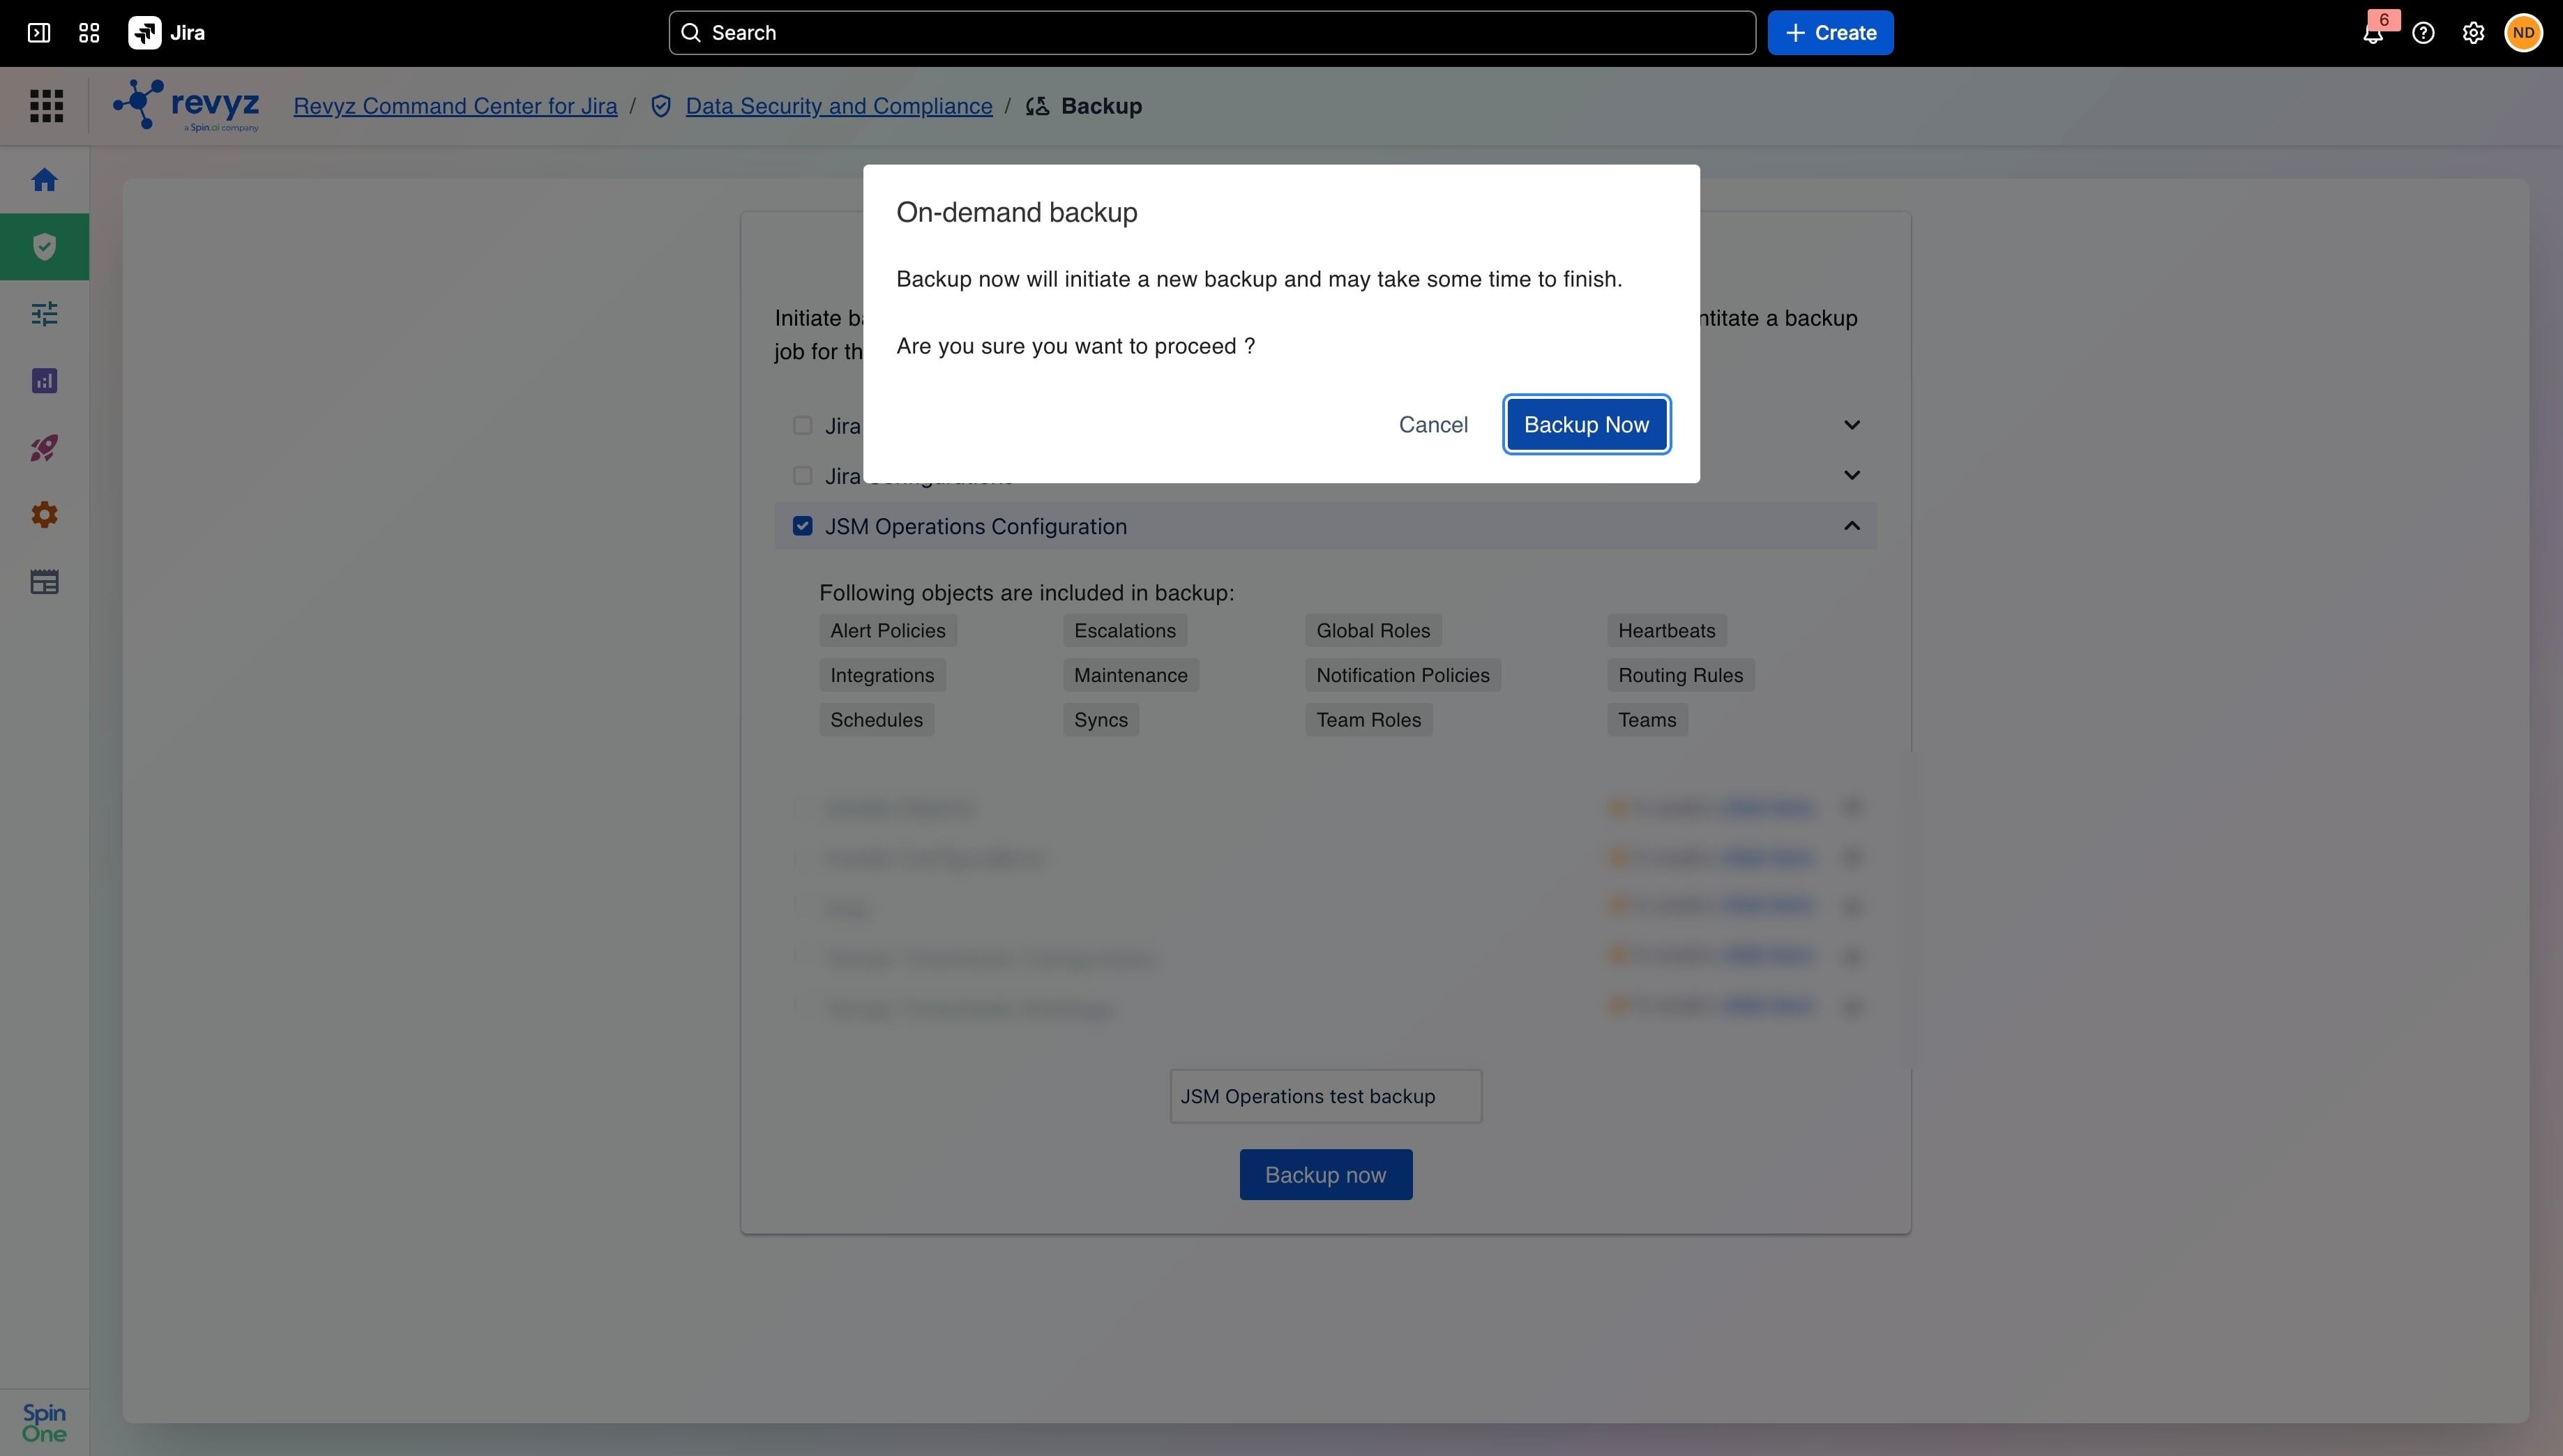Click the On-demand backup dialog title
Screen dimensions: 2563x1456
tap(1017, 213)
